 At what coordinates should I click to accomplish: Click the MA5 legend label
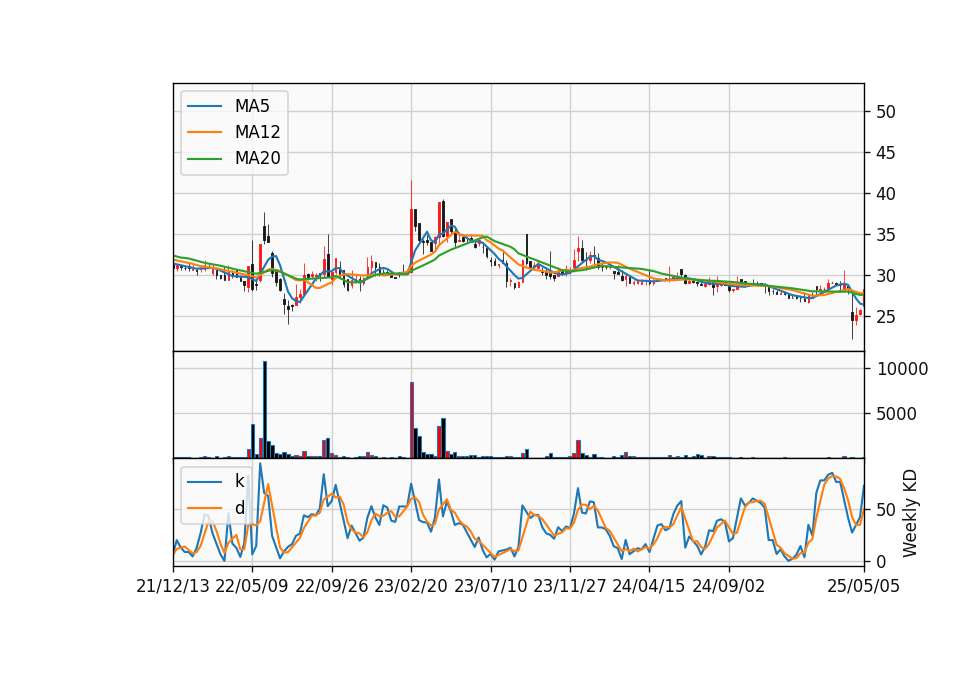[x=252, y=106]
